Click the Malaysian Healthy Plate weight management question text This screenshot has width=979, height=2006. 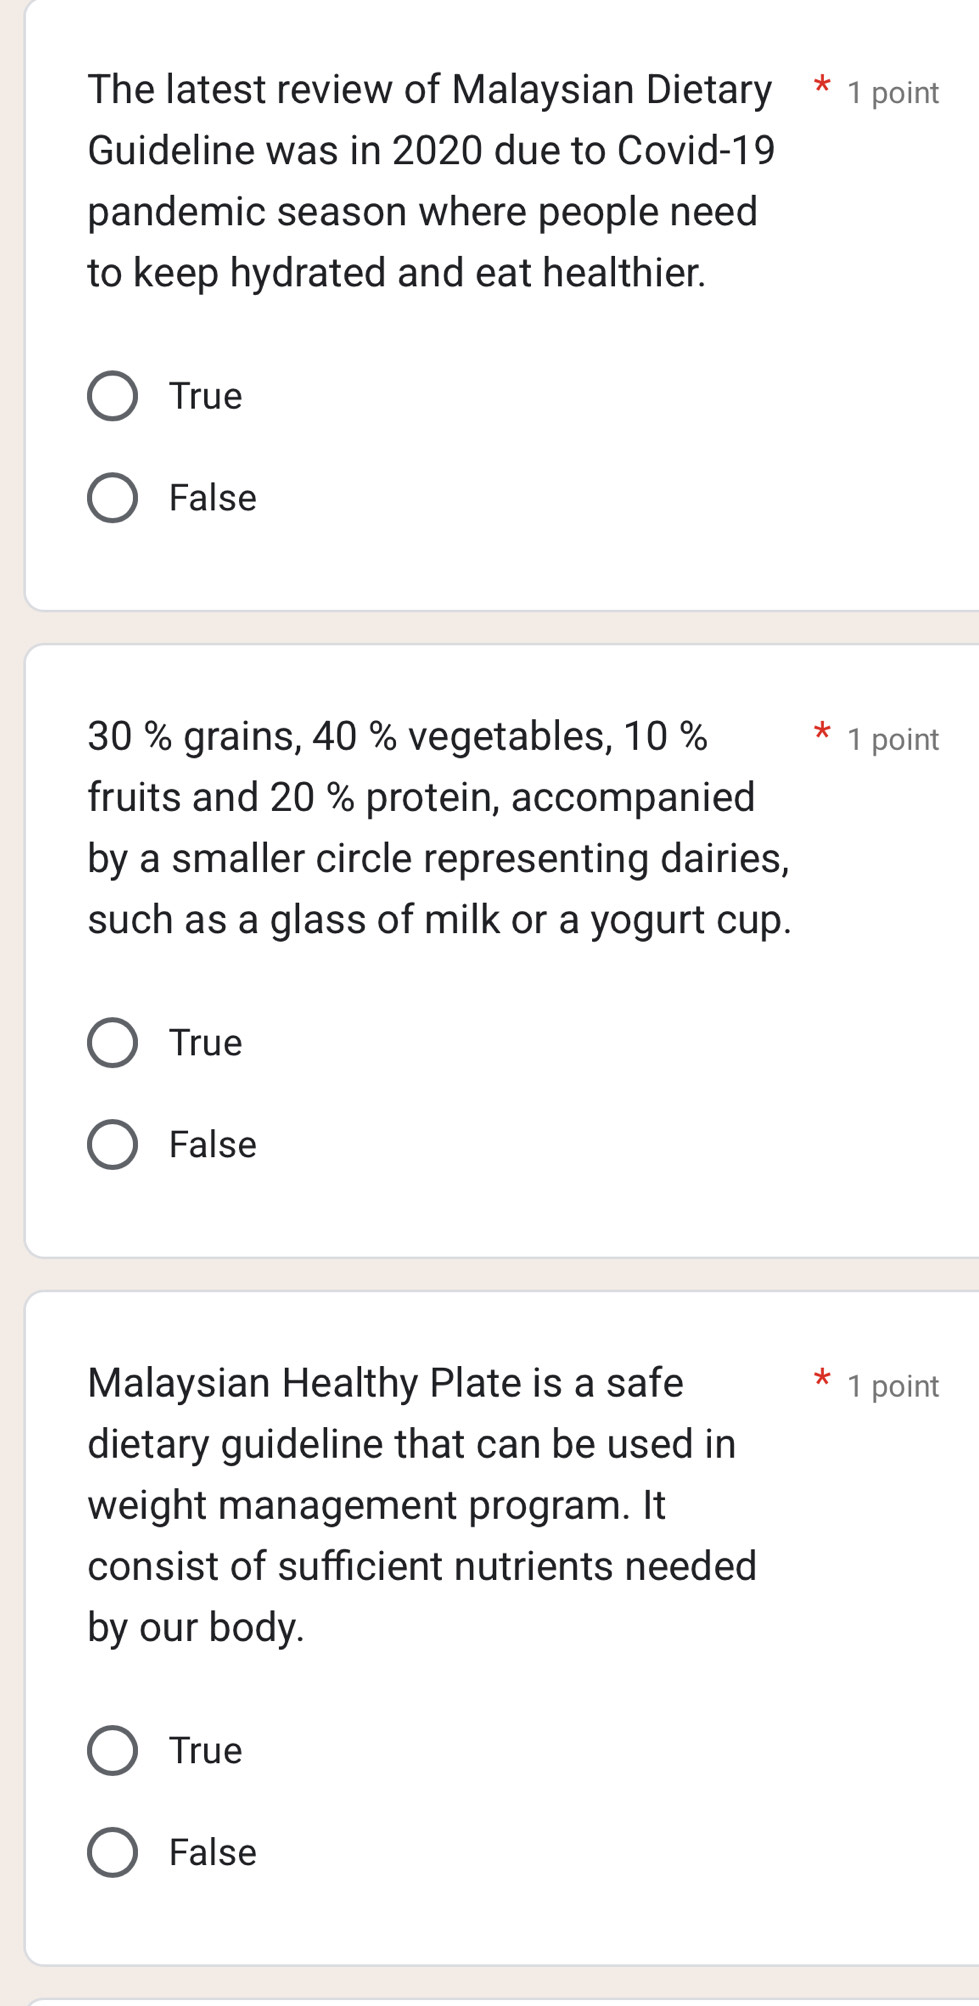click(x=422, y=1505)
